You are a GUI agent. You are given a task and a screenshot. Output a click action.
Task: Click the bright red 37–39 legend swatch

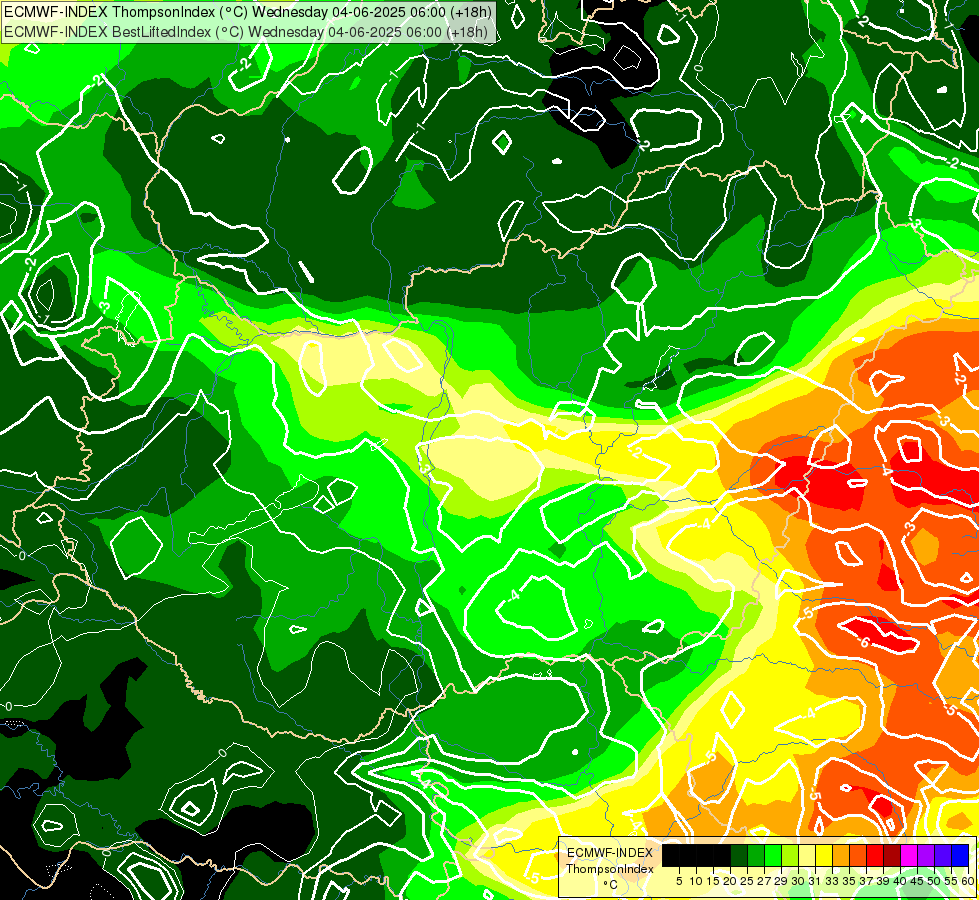pos(875,855)
